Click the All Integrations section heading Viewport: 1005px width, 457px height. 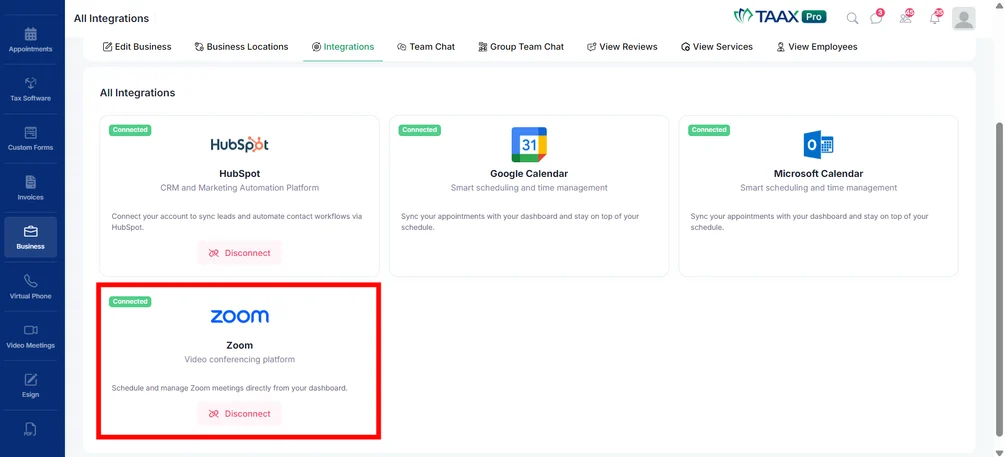pyautogui.click(x=137, y=93)
